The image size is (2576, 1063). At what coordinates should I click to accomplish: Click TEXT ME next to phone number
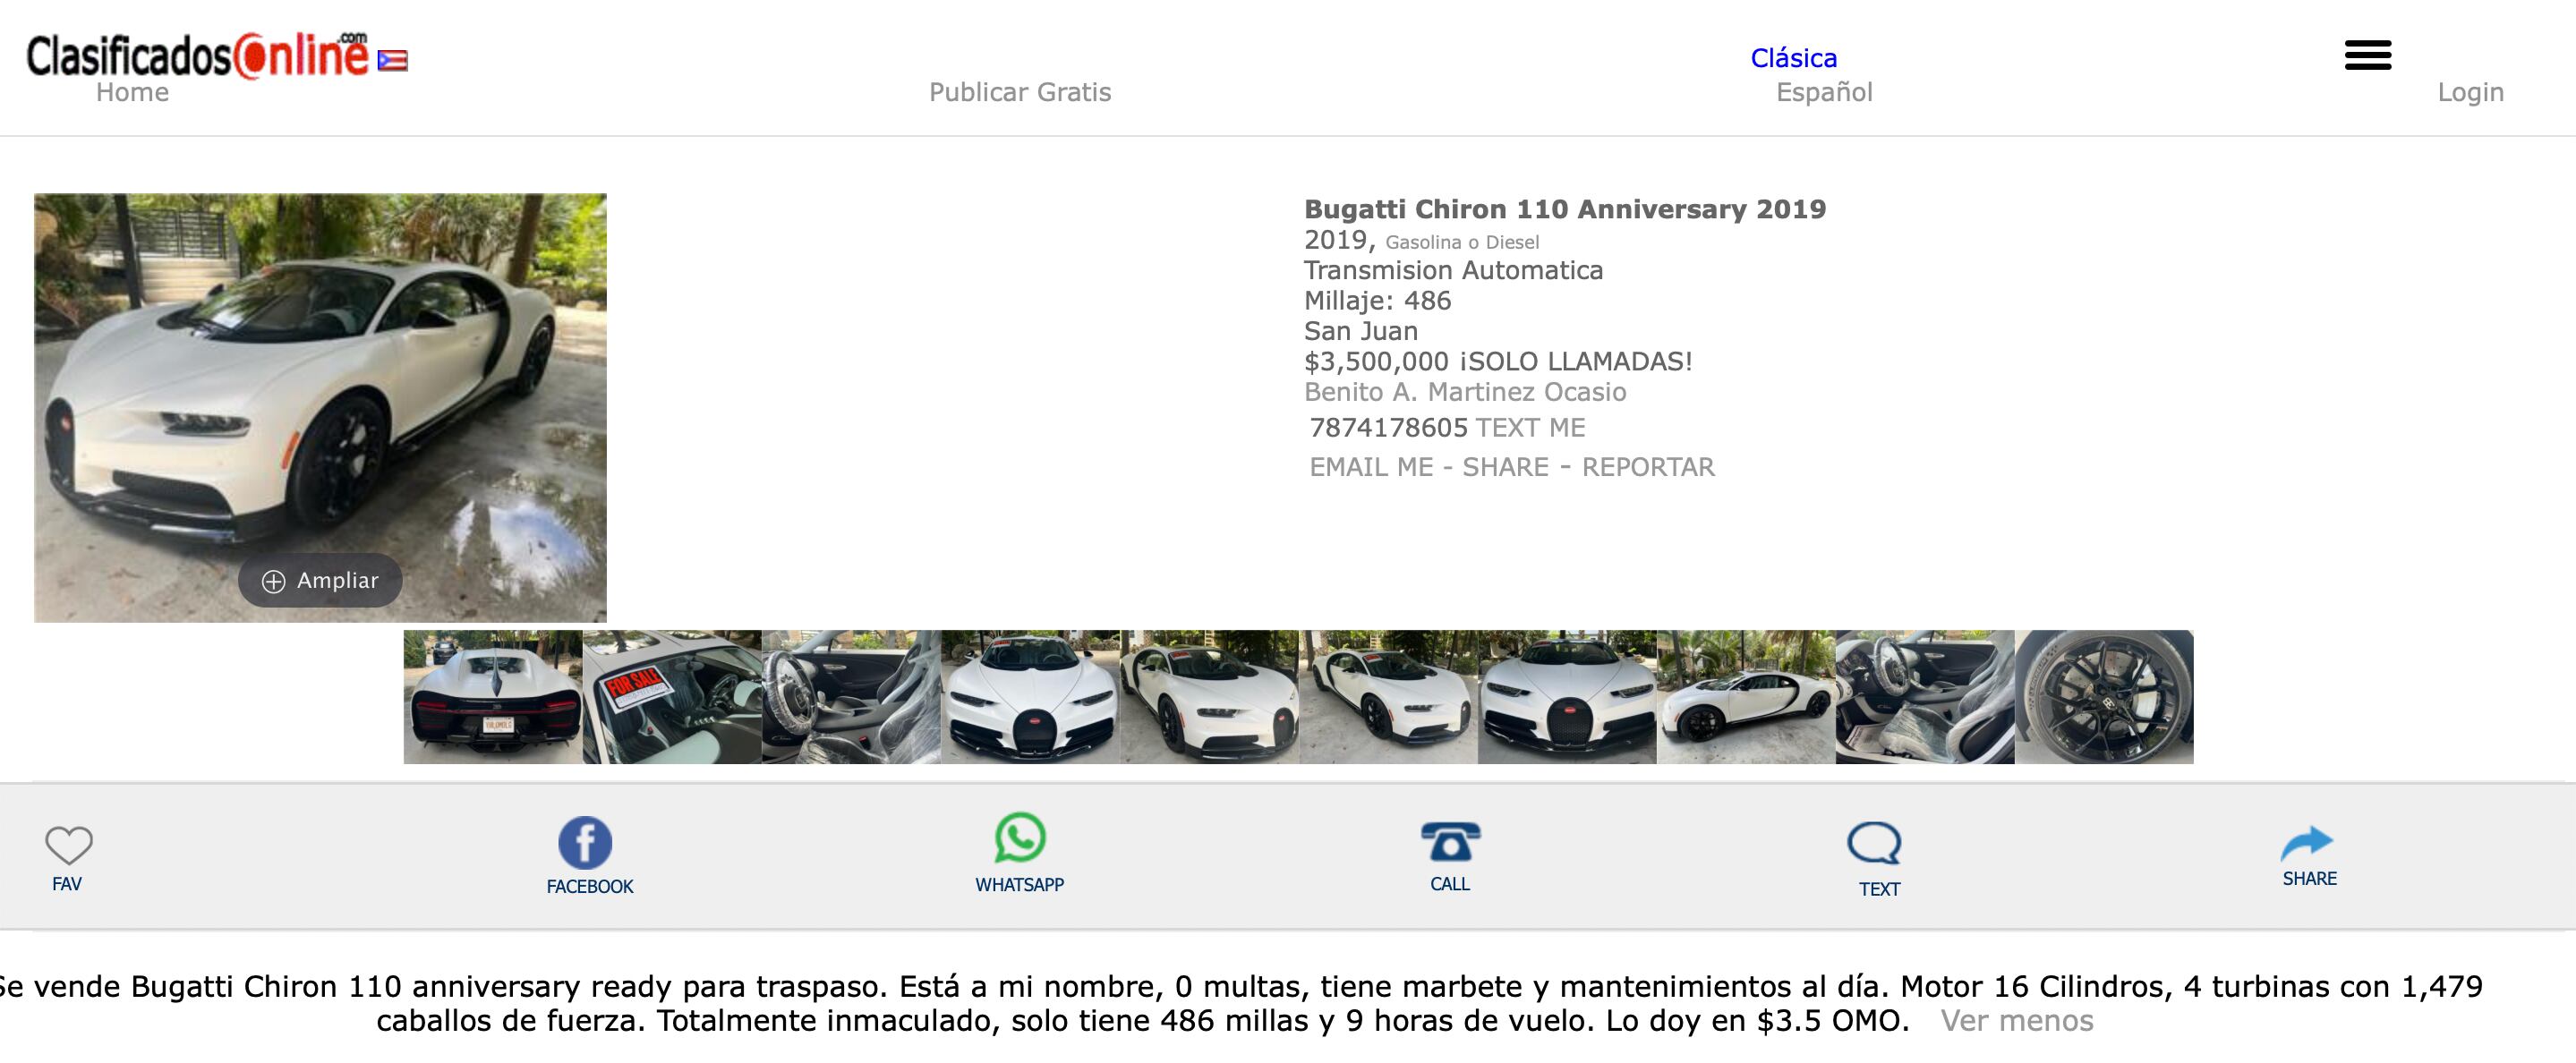coord(1530,428)
